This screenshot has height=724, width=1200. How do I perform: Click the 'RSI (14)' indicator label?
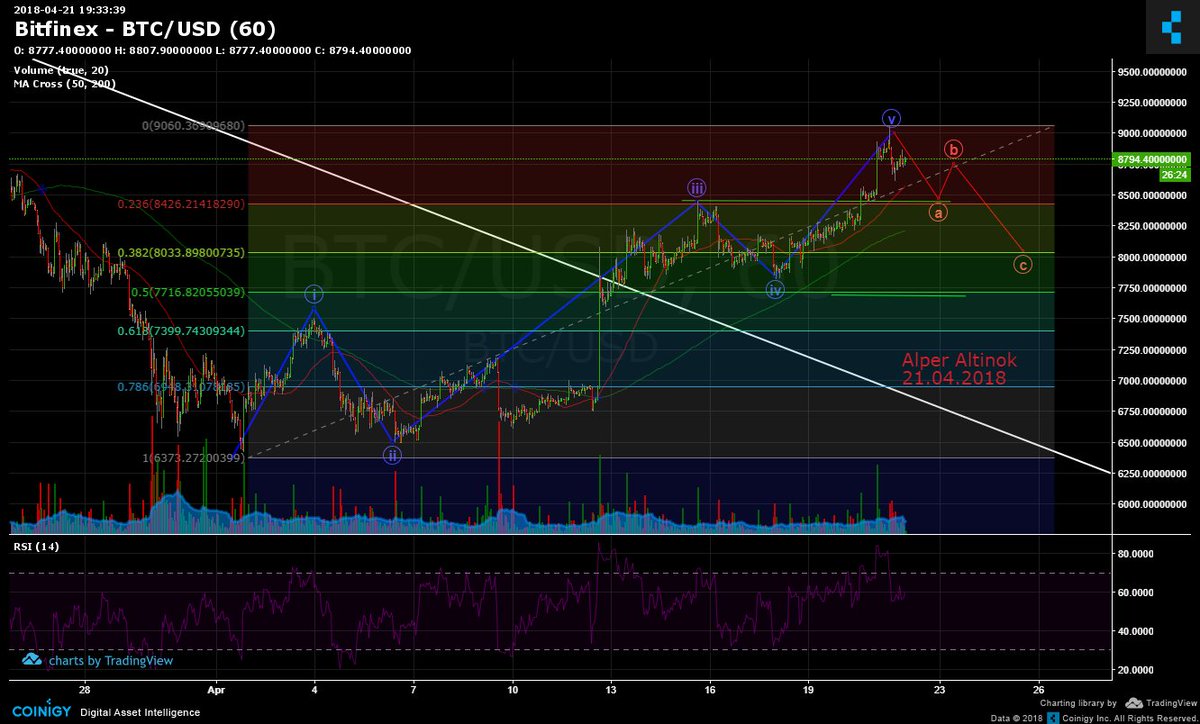click(x=36, y=548)
